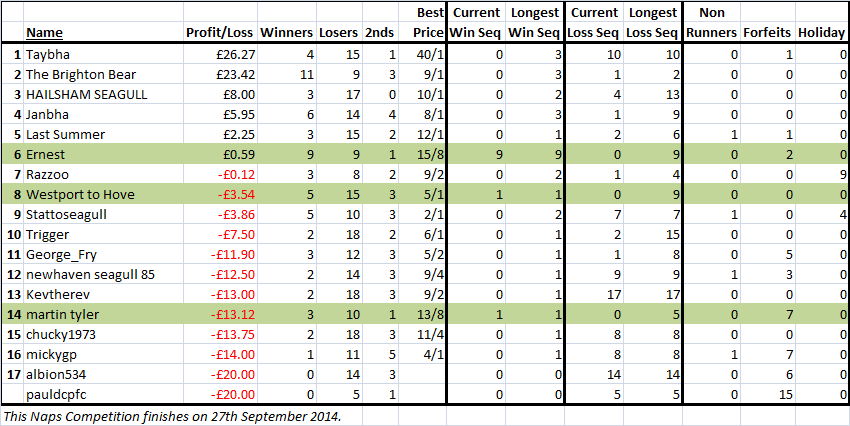This screenshot has height=426, width=850.
Task: Select the Holiday column header
Action: (x=821, y=33)
